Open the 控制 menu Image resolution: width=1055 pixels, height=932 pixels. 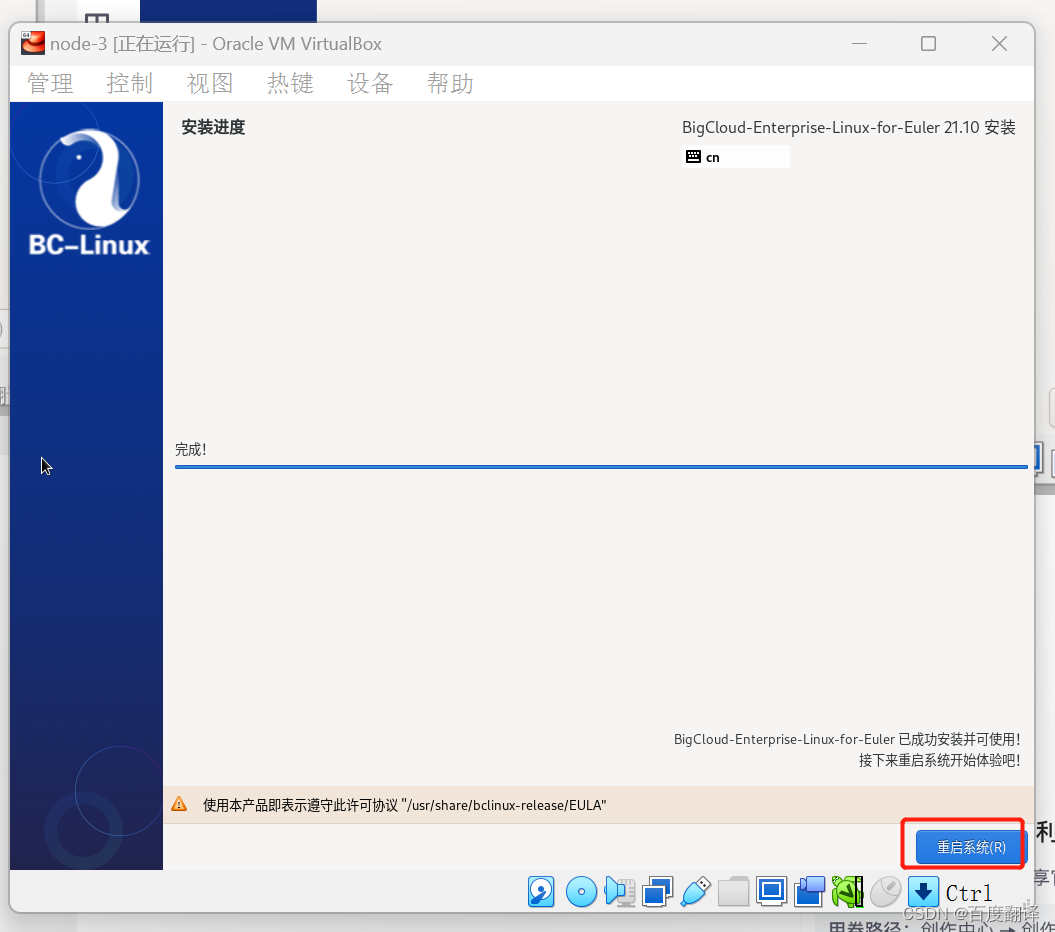click(x=129, y=84)
